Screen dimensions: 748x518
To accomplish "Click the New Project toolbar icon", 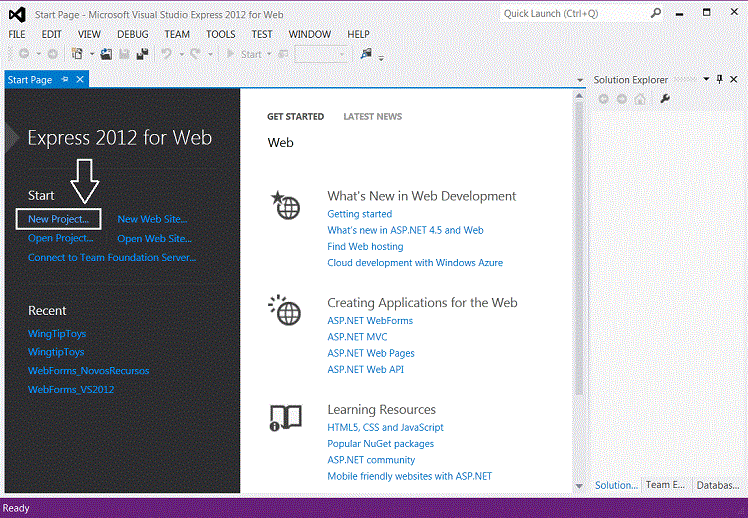I will click(x=77, y=54).
